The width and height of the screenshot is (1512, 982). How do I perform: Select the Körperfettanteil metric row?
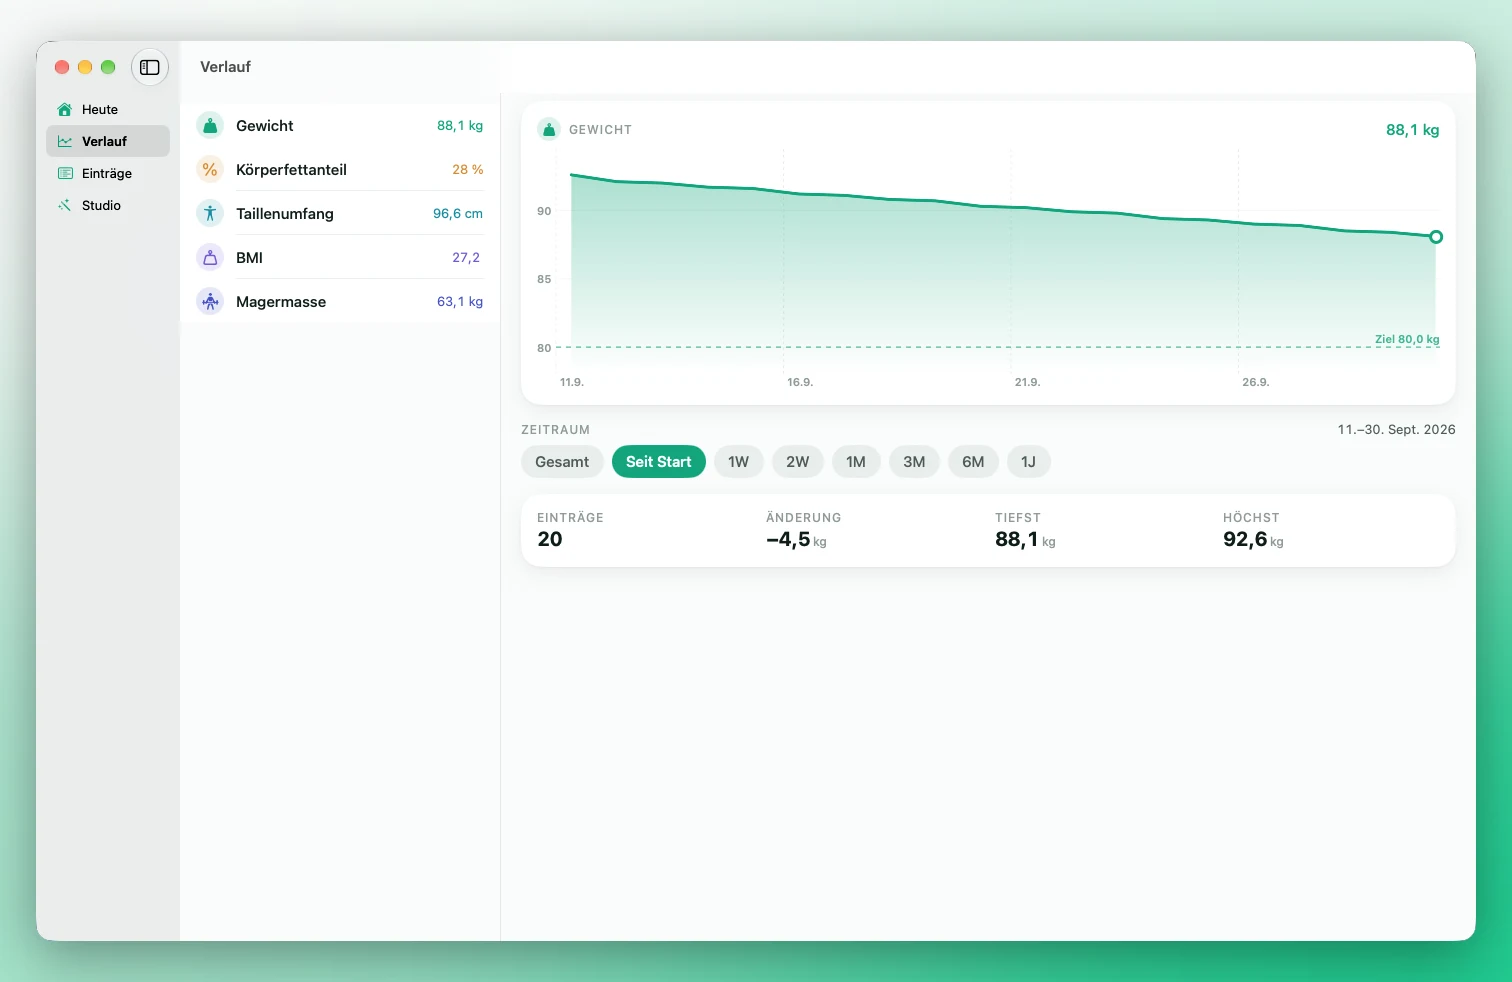pyautogui.click(x=340, y=170)
